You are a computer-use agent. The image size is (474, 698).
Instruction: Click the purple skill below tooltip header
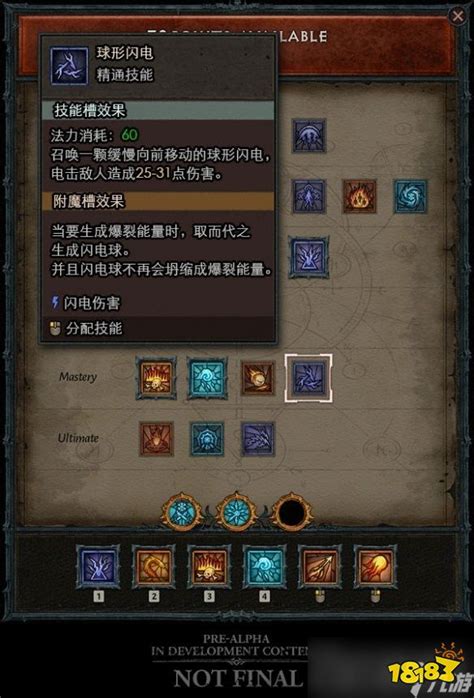click(x=309, y=135)
